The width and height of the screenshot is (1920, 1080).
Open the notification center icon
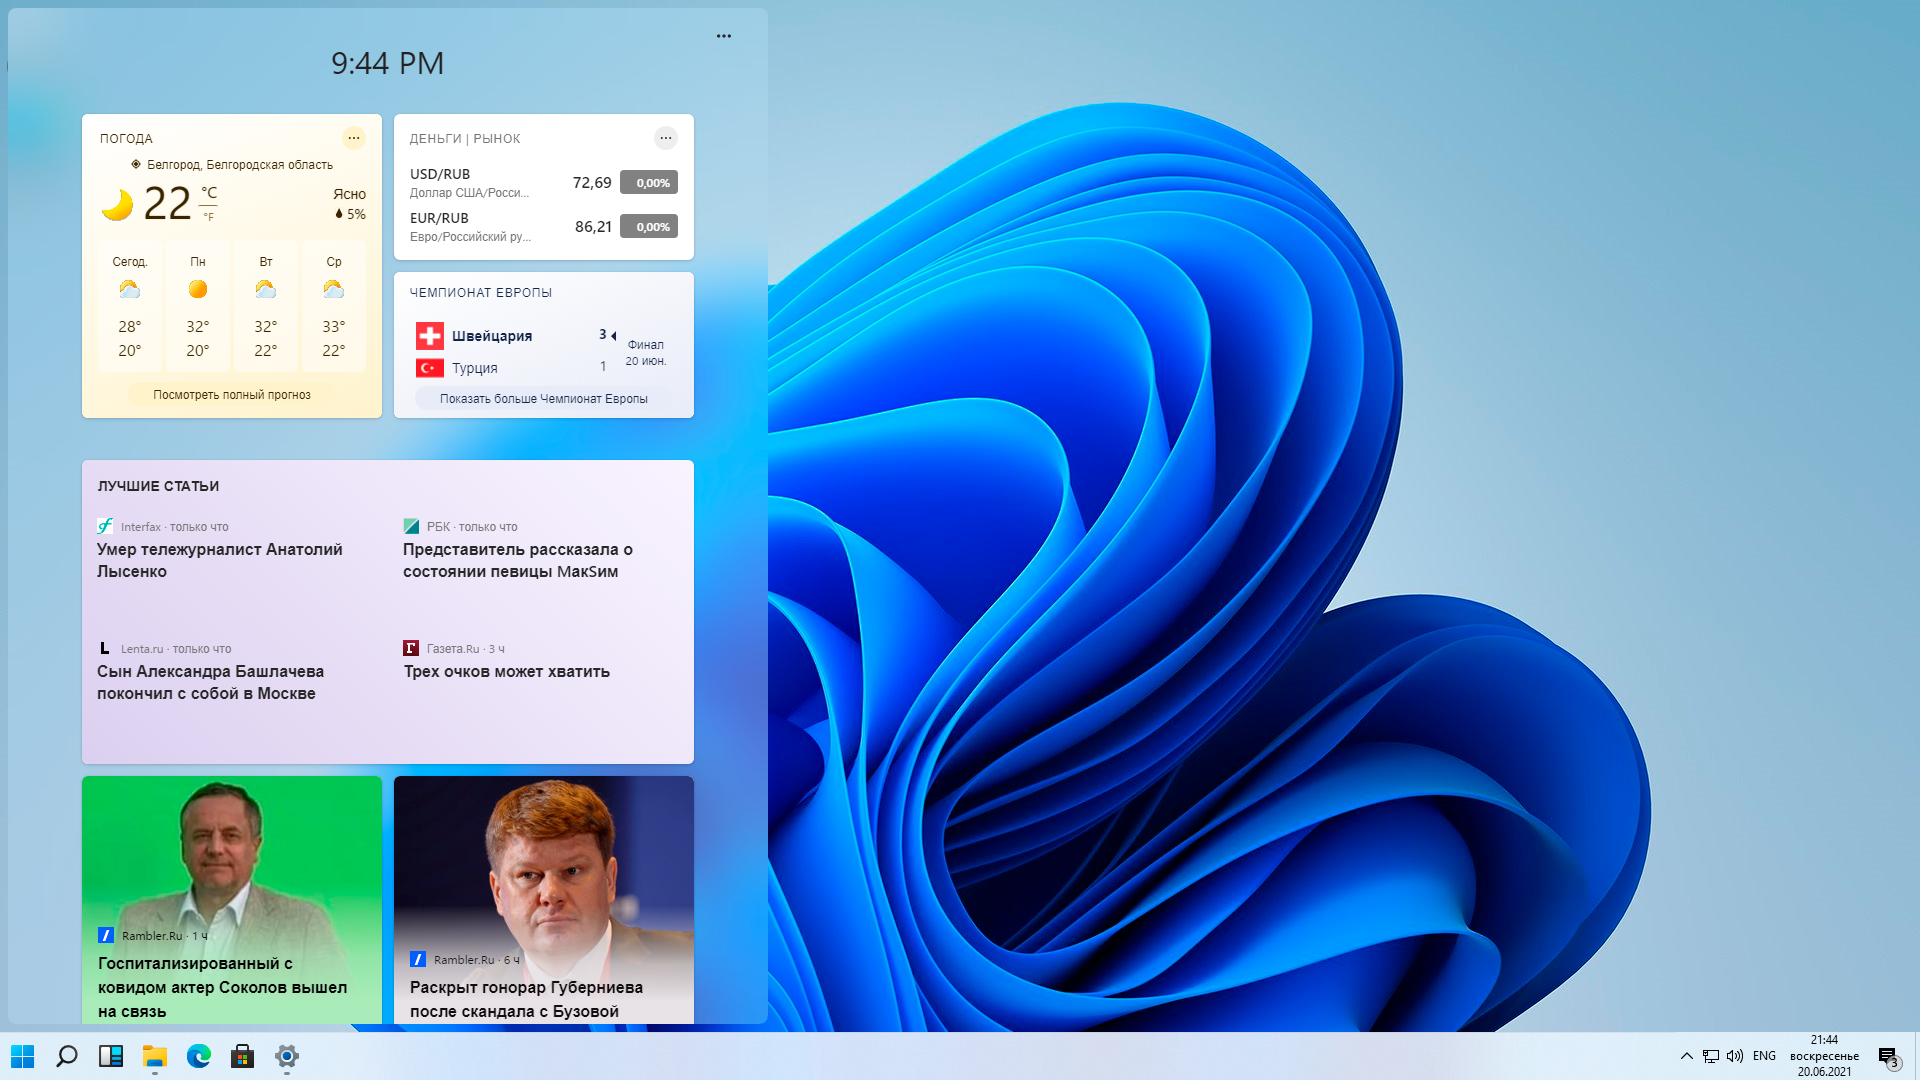(1888, 1057)
